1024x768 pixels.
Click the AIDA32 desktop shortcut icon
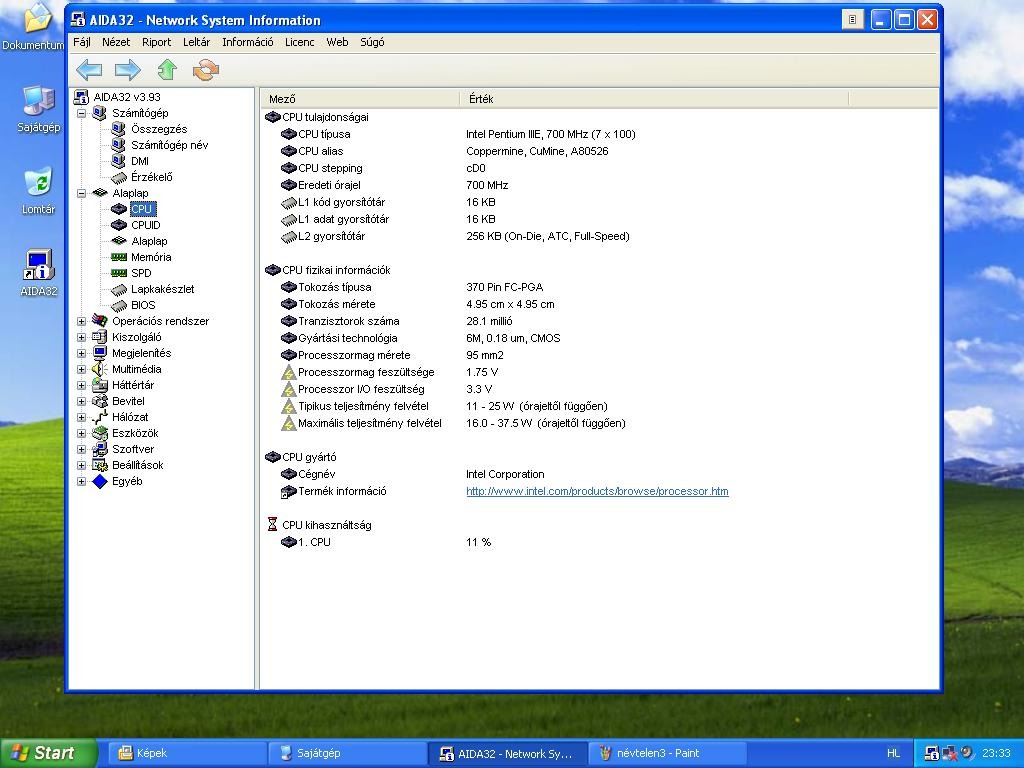(39, 273)
